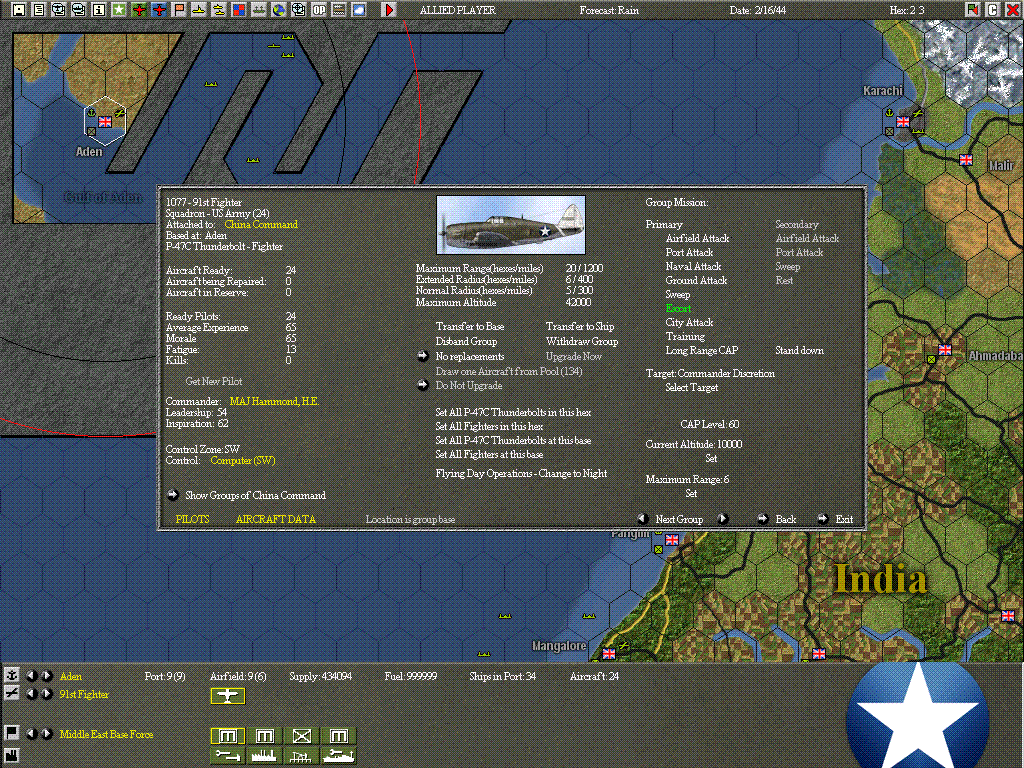Click the repair ship with wrench icon
The height and width of the screenshot is (768, 1024).
coord(338,756)
